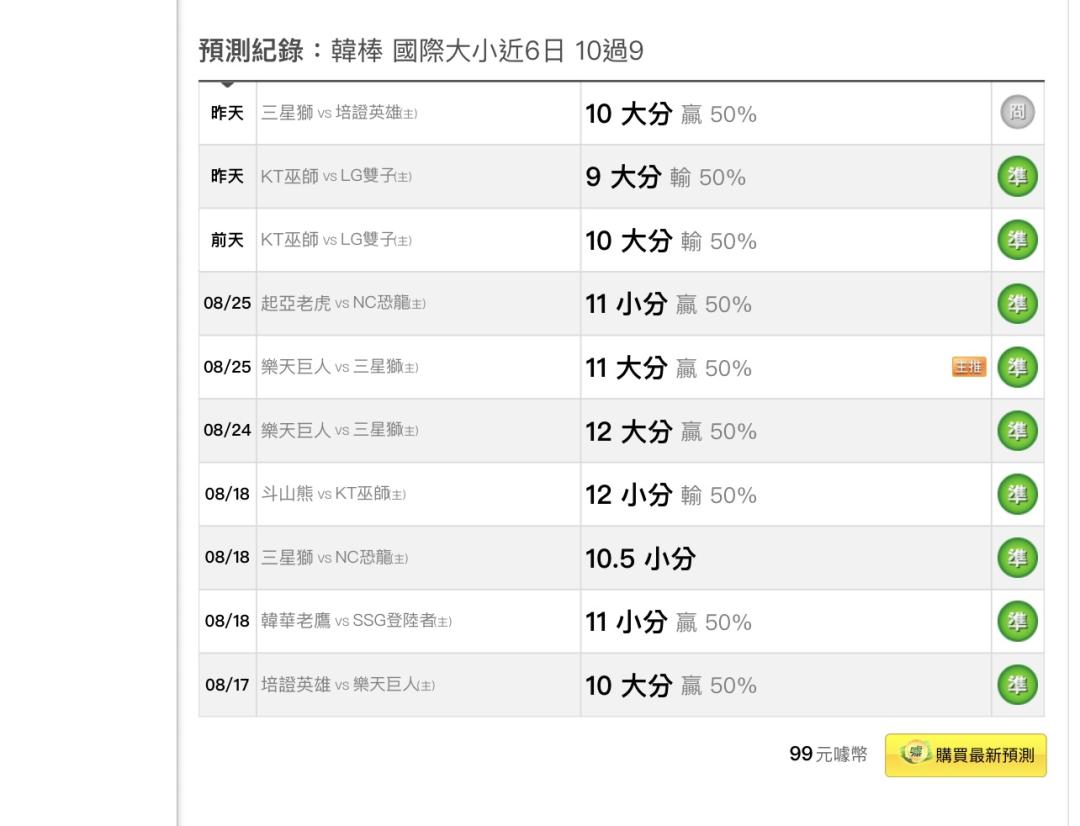Open the 起亞老虎 vs NC恐龍 matchup
This screenshot has width=1080, height=826.
(x=343, y=303)
